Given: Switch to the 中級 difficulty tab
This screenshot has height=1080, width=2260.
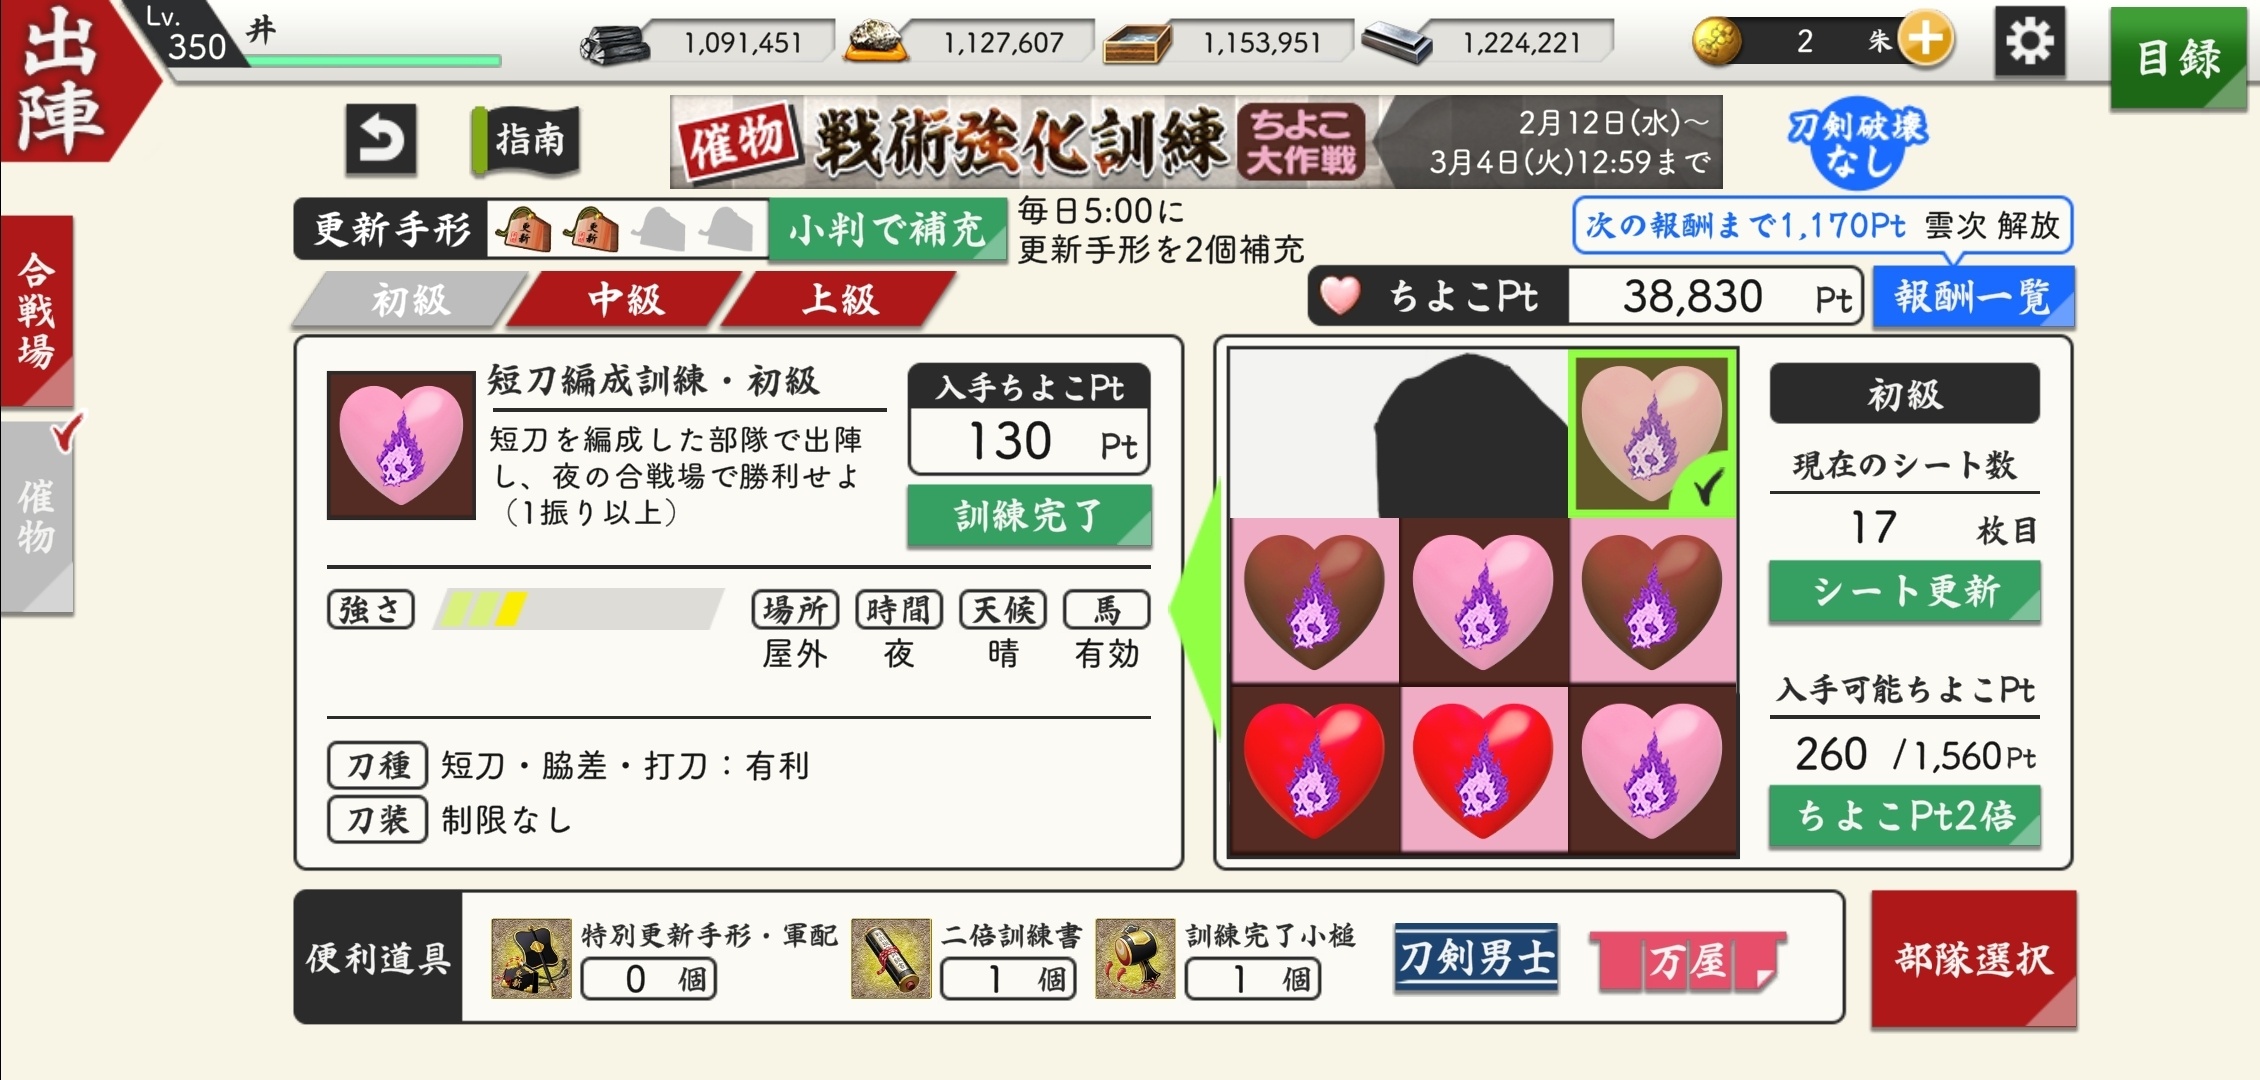Looking at the screenshot, I should pos(625,299).
